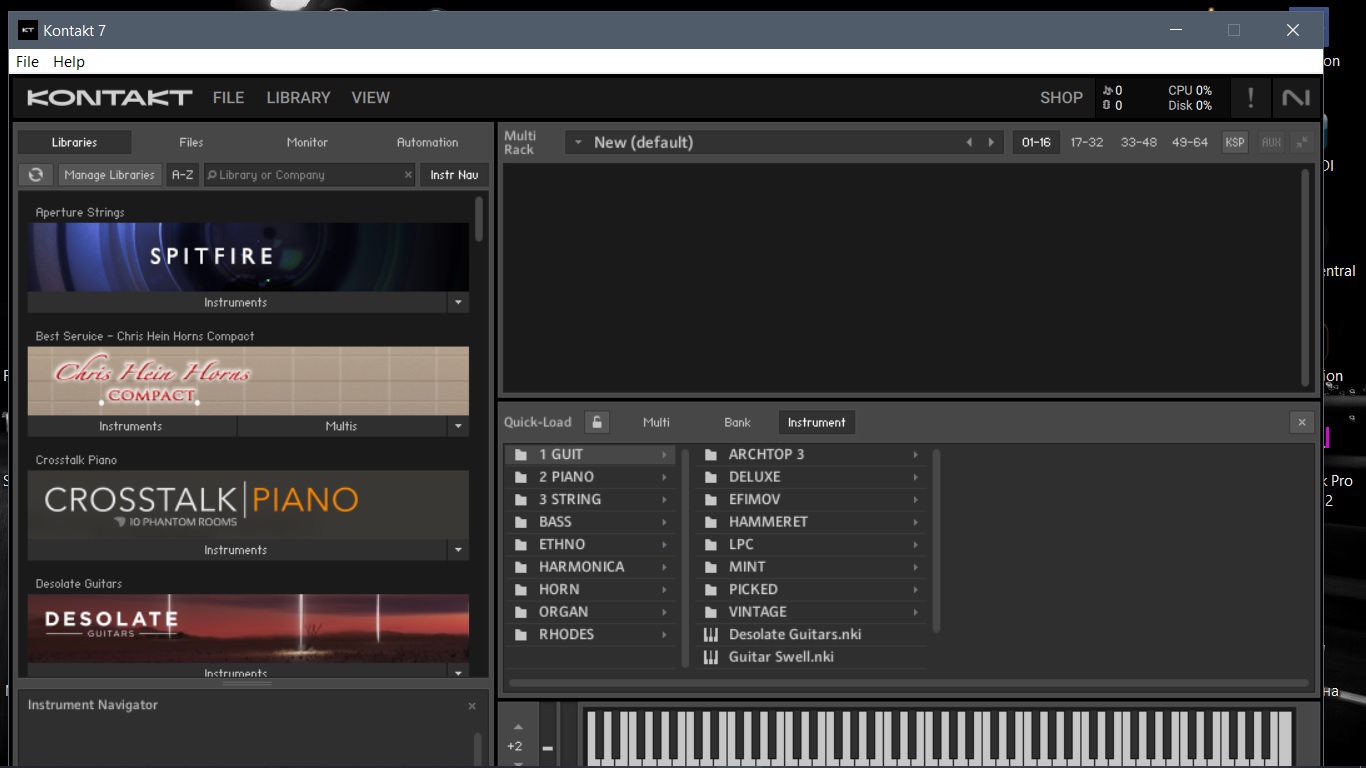Click the folder icon beside 2 PIANO
The height and width of the screenshot is (768, 1366).
pyautogui.click(x=521, y=477)
